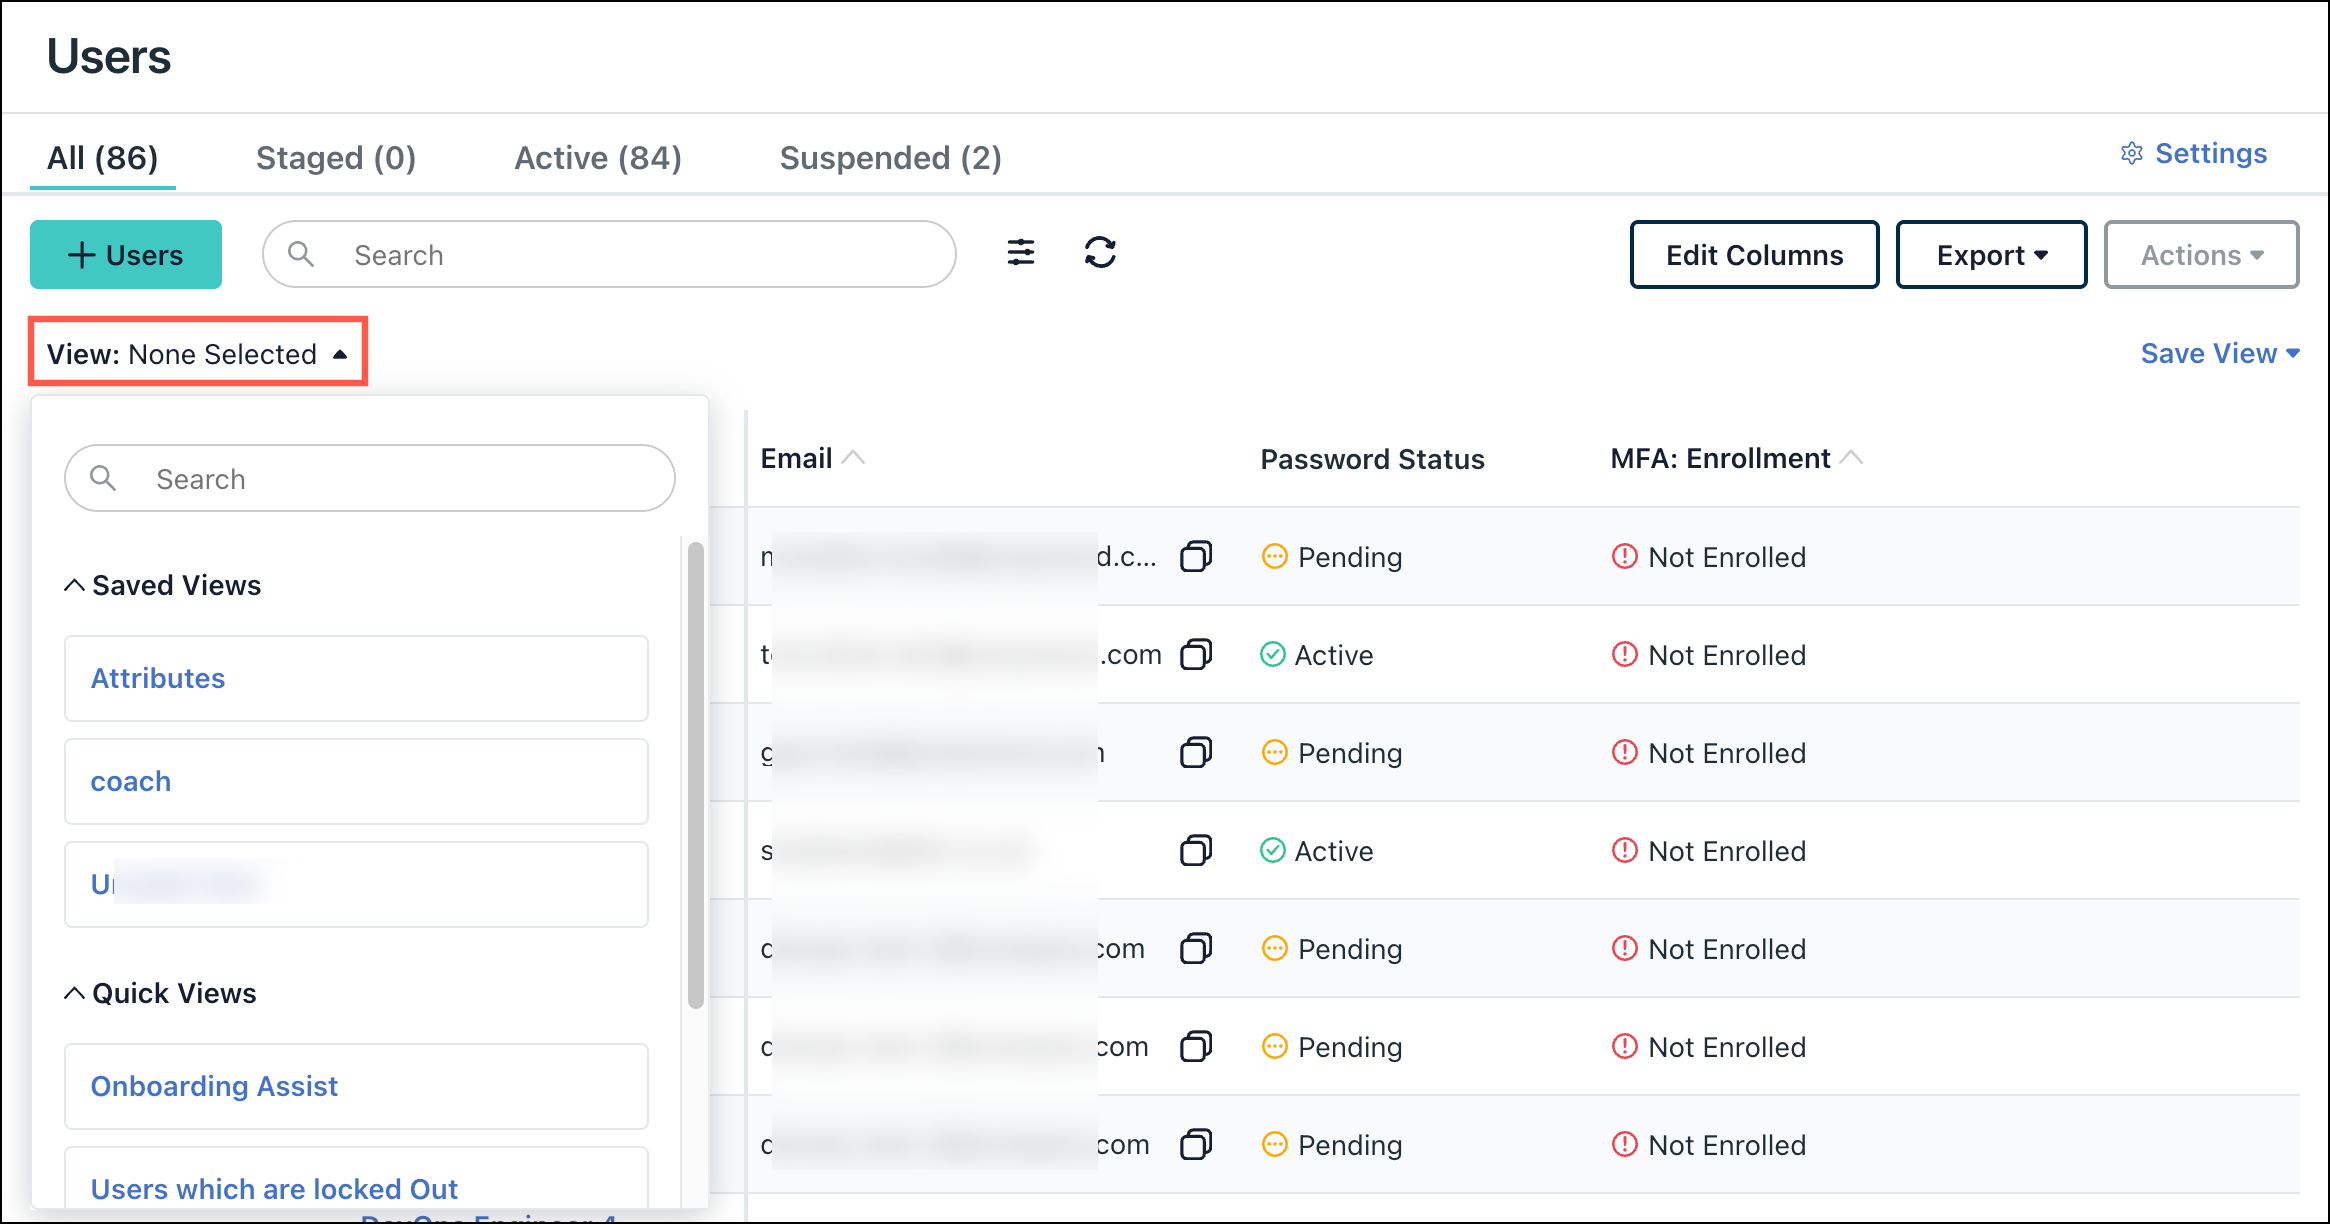Click the Edit Columns button
The width and height of the screenshot is (2330, 1224).
pos(1754,255)
